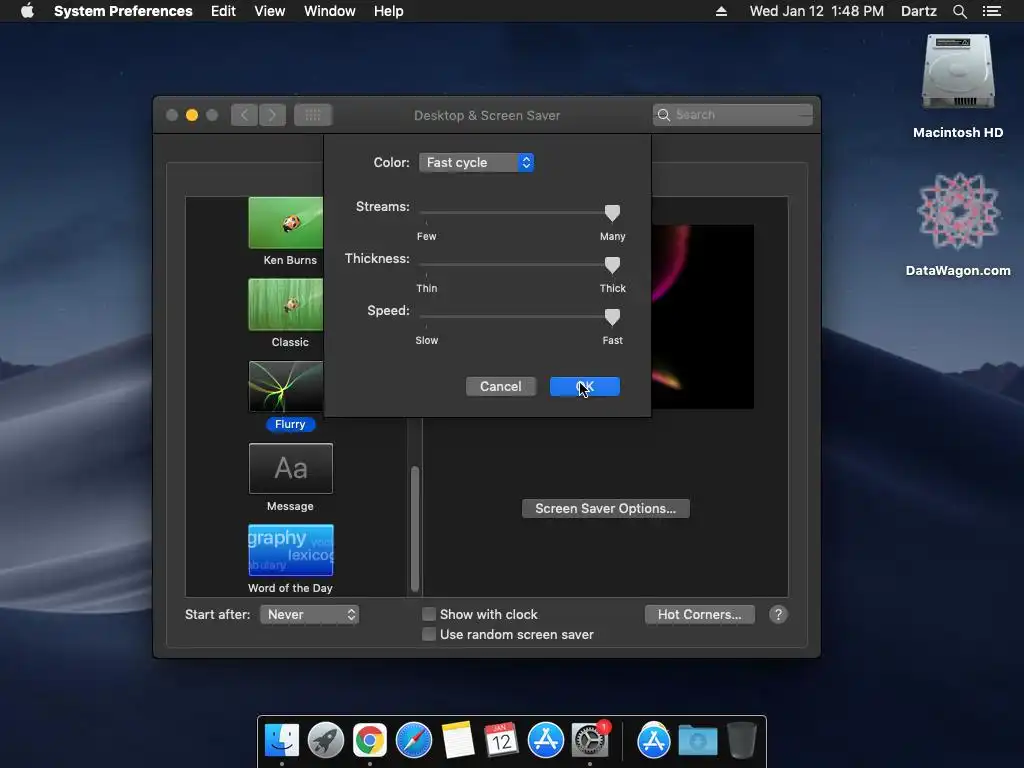Screen dimensions: 1024x768
Task: Open the Start after Never dropdown
Action: [310, 615]
